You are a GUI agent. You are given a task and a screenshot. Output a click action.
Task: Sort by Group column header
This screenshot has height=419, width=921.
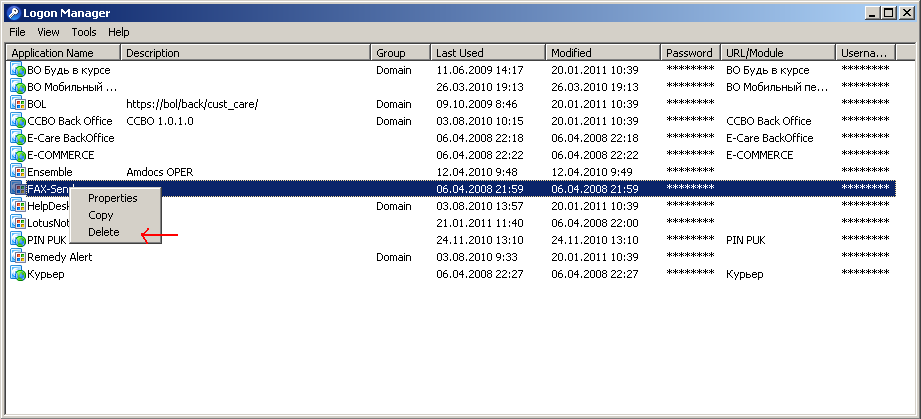pyautogui.click(x=401, y=53)
